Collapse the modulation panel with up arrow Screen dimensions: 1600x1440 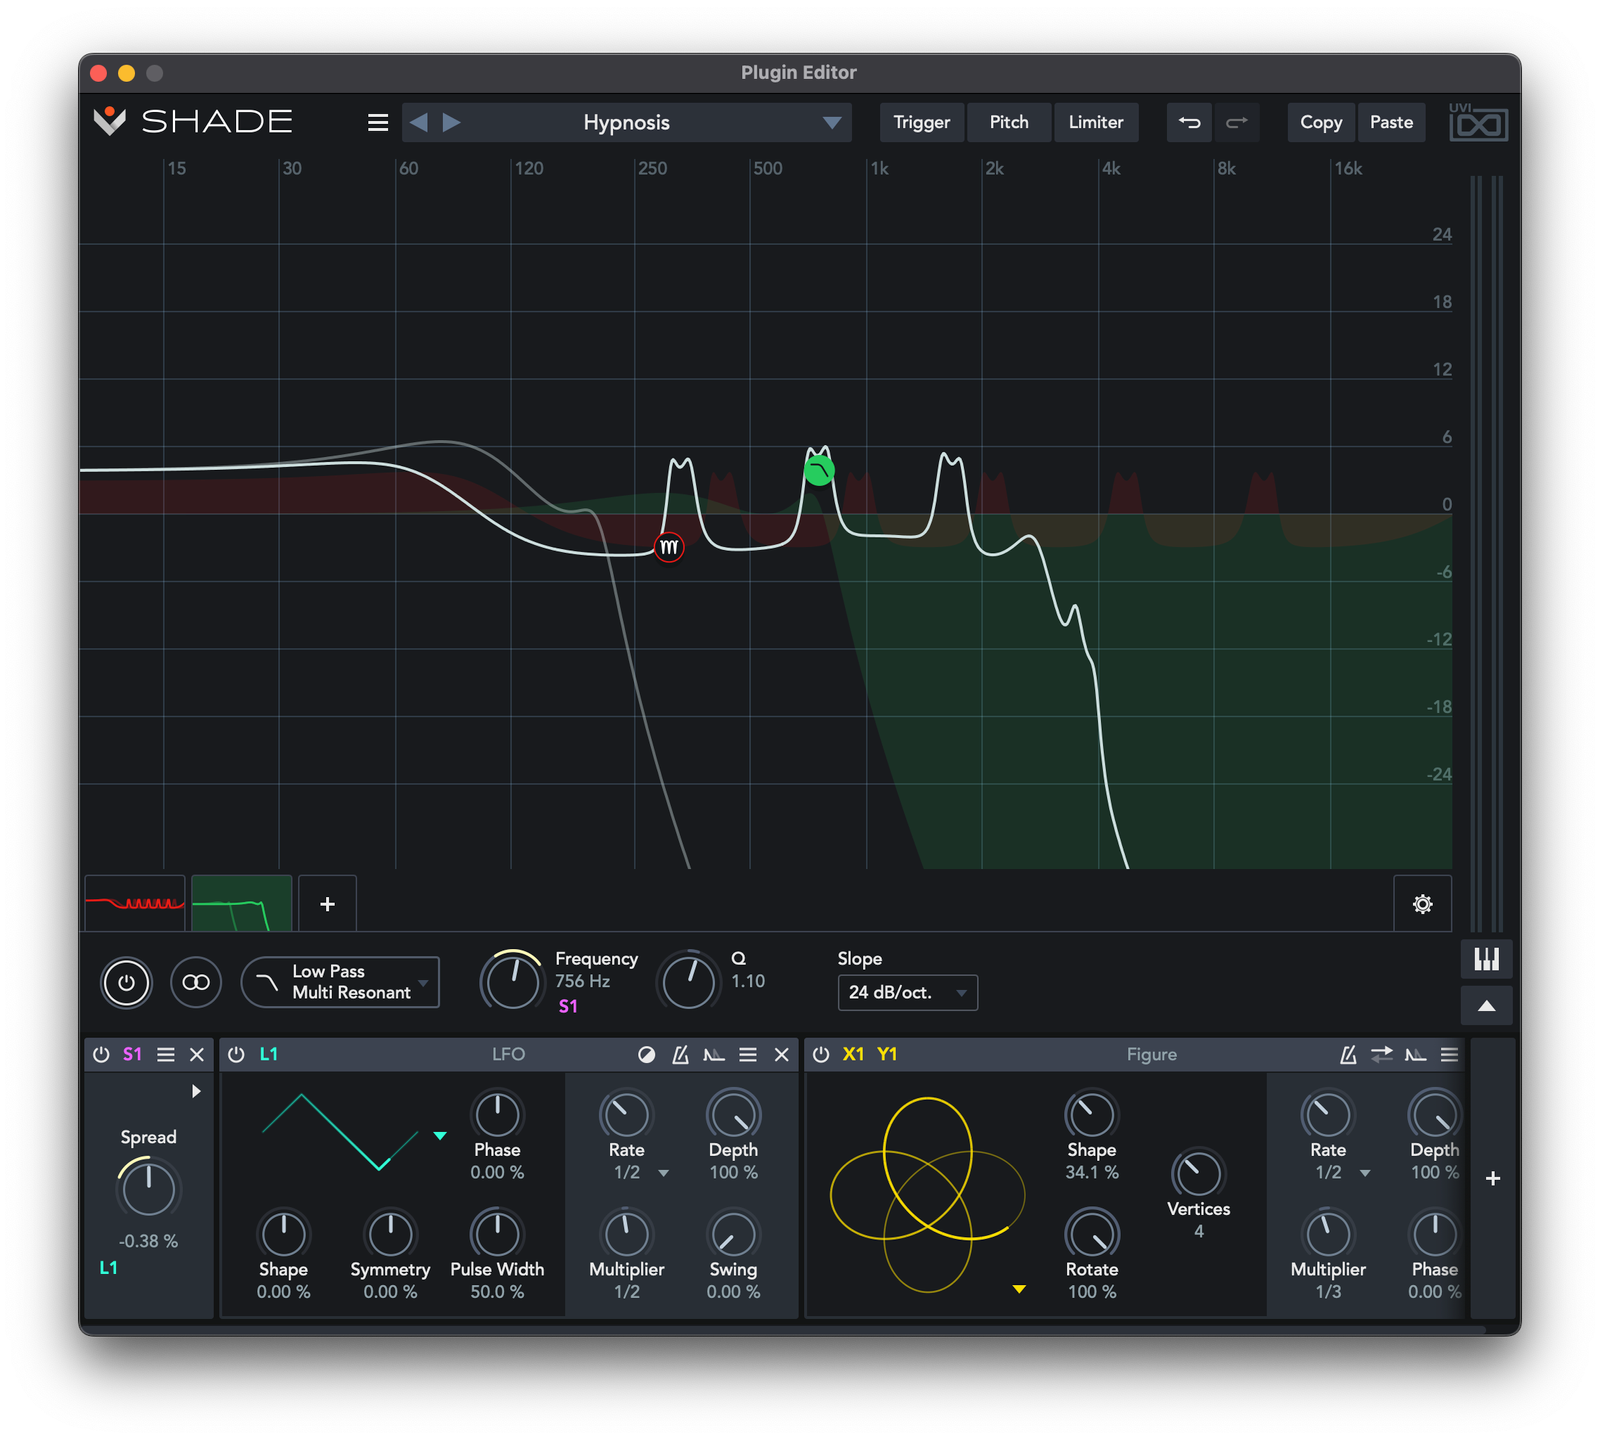click(x=1486, y=1006)
